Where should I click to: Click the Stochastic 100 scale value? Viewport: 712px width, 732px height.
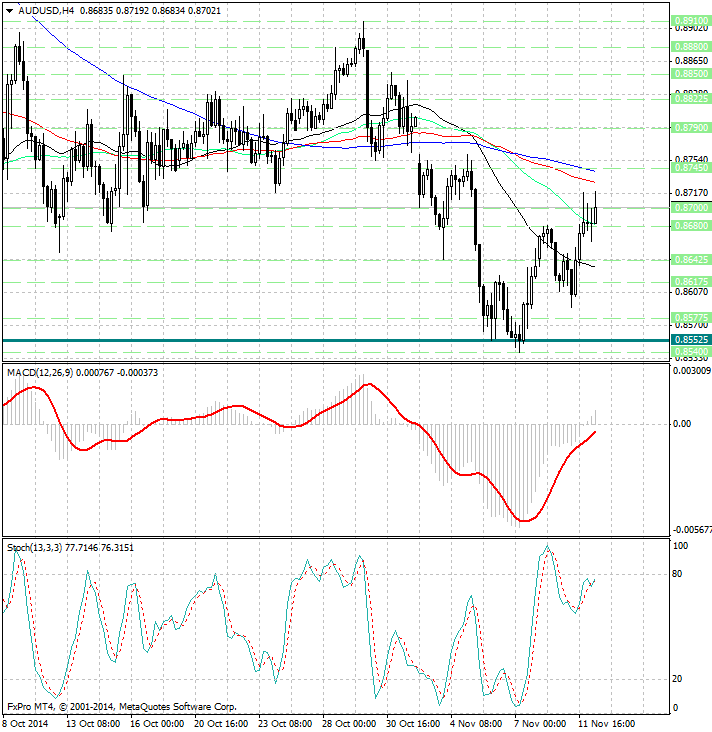pos(681,546)
